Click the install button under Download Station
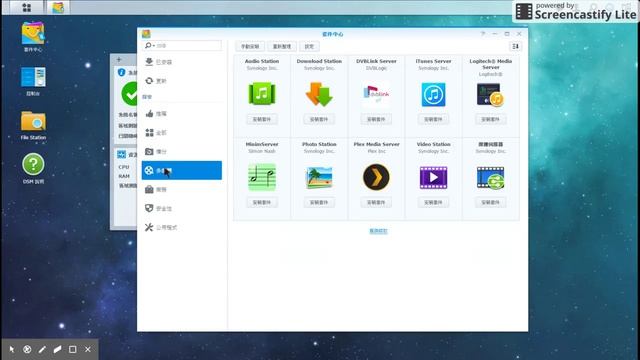 319,119
